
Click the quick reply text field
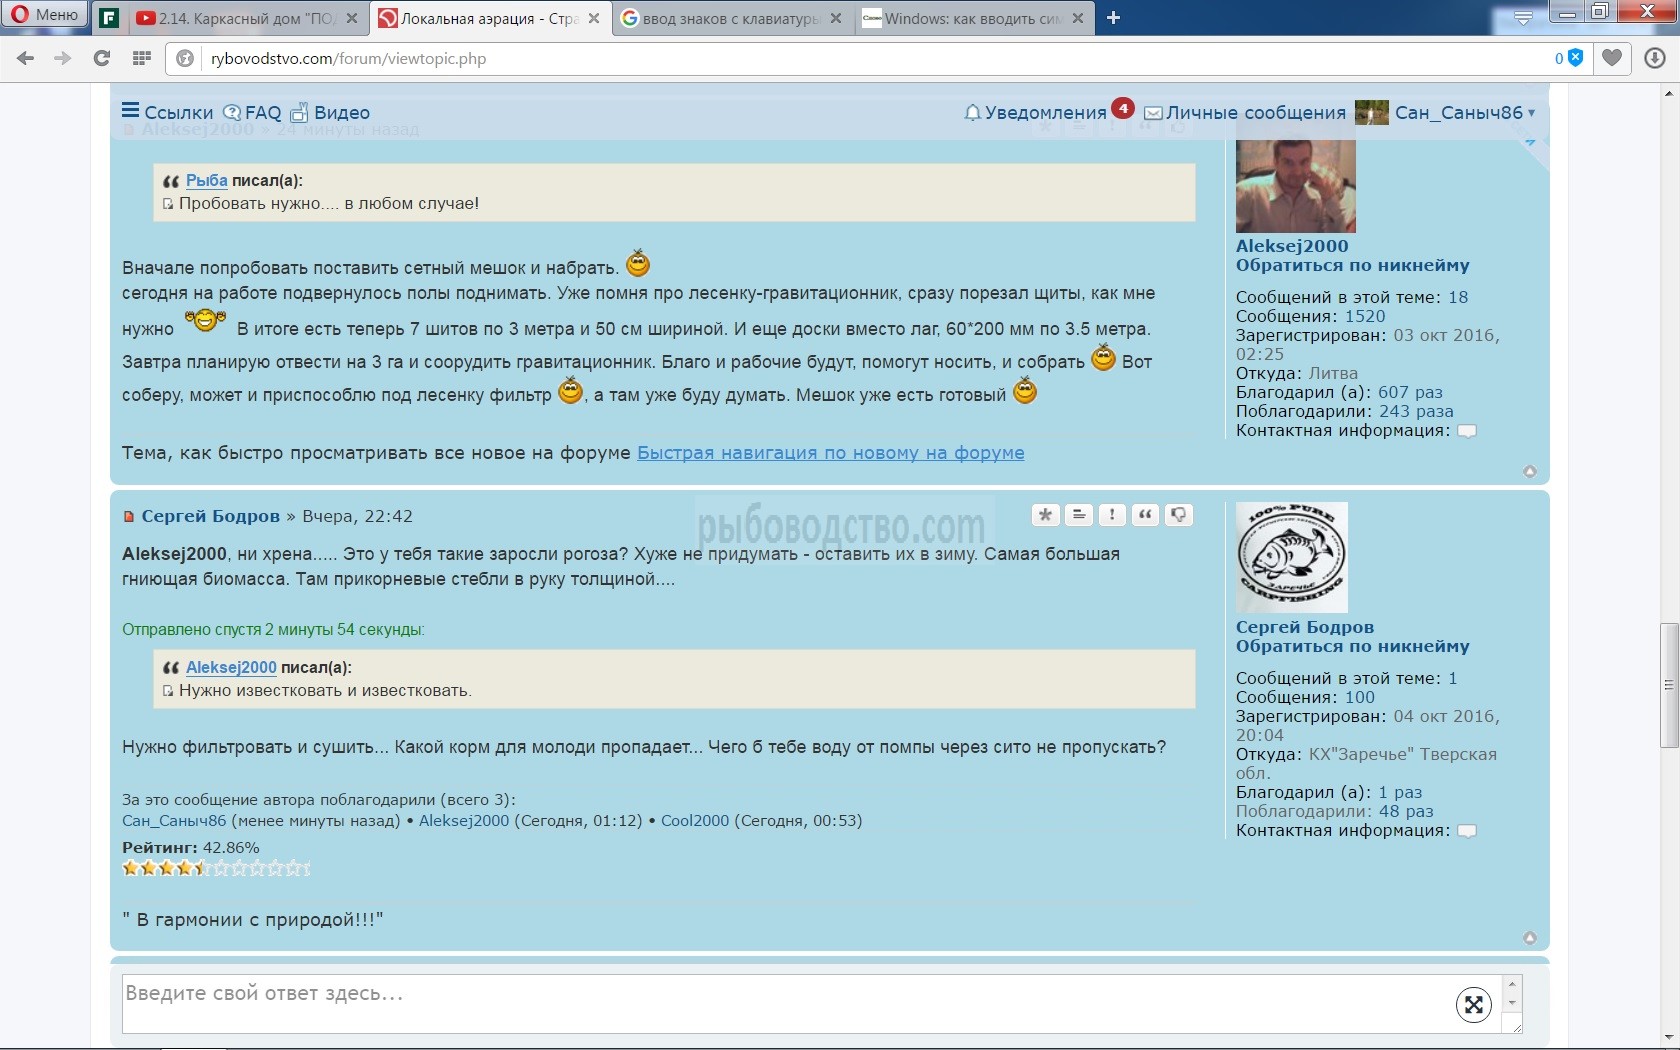tap(812, 1004)
